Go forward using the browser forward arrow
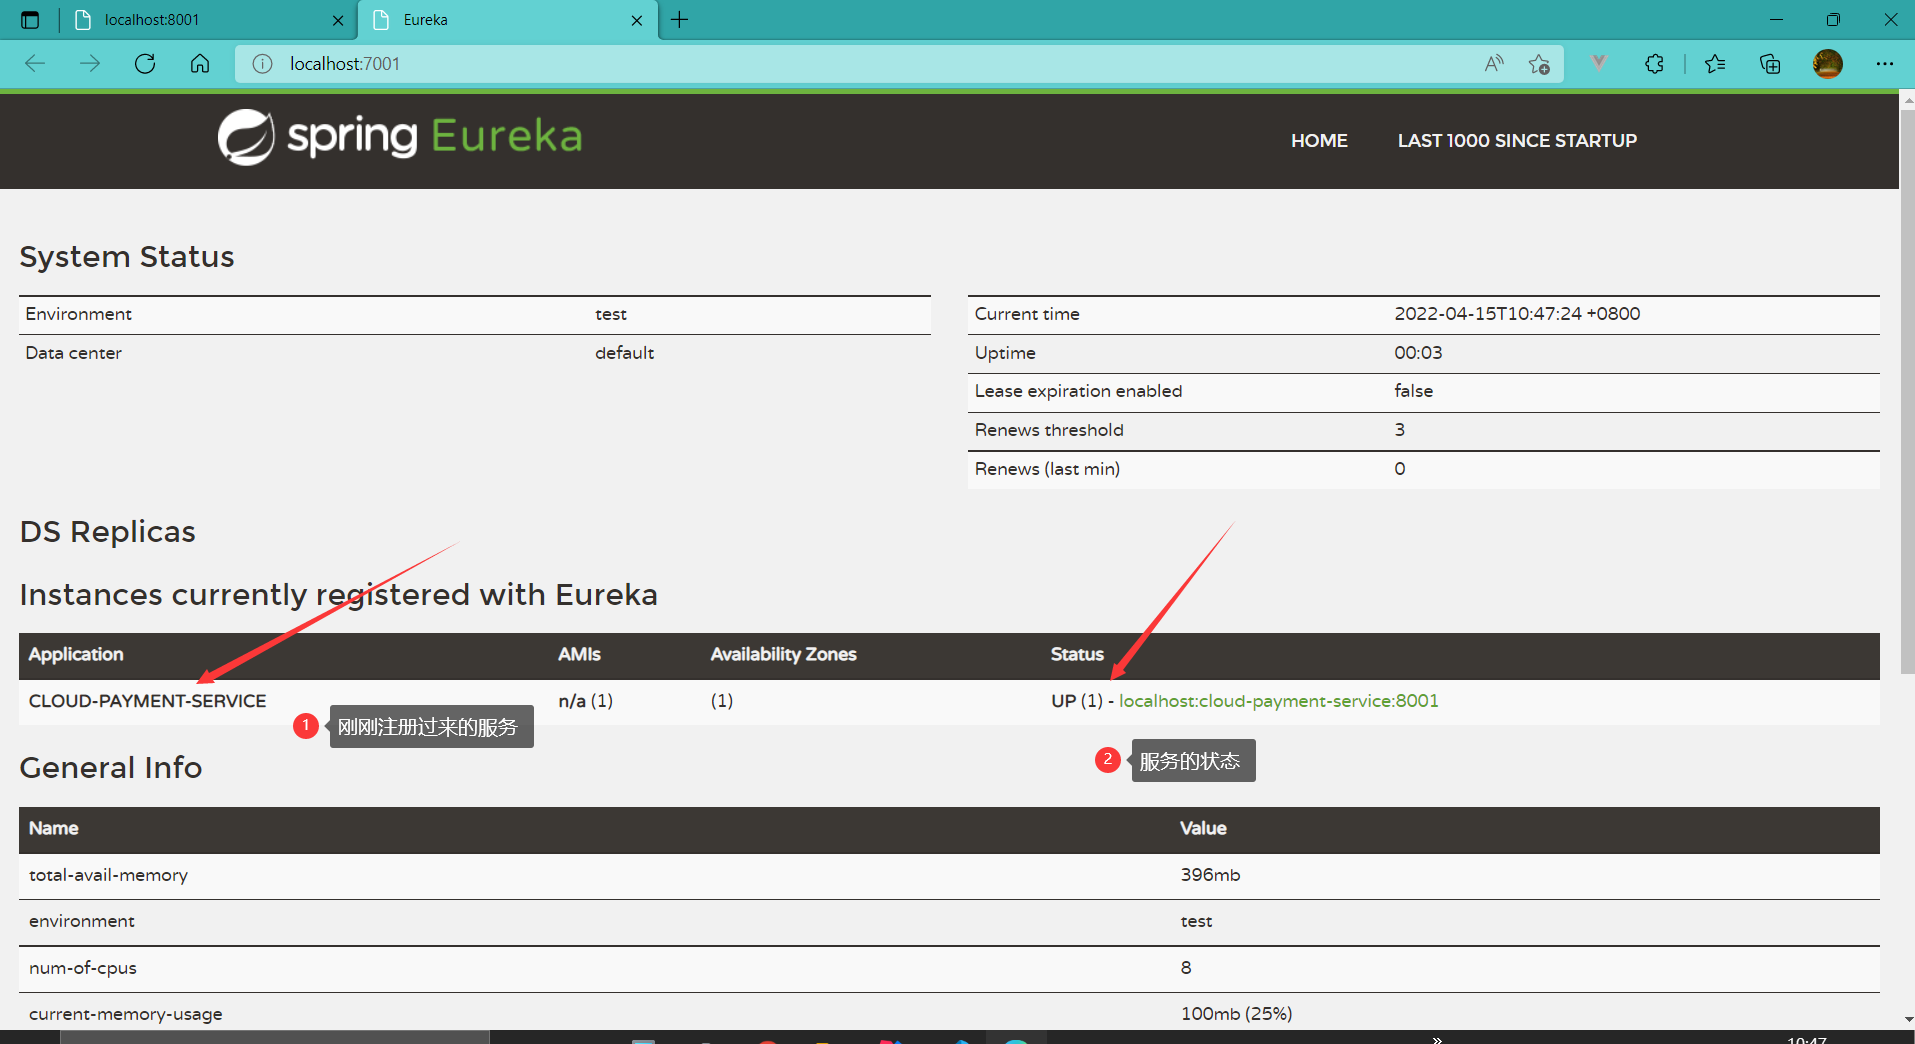1915x1044 pixels. tap(90, 64)
